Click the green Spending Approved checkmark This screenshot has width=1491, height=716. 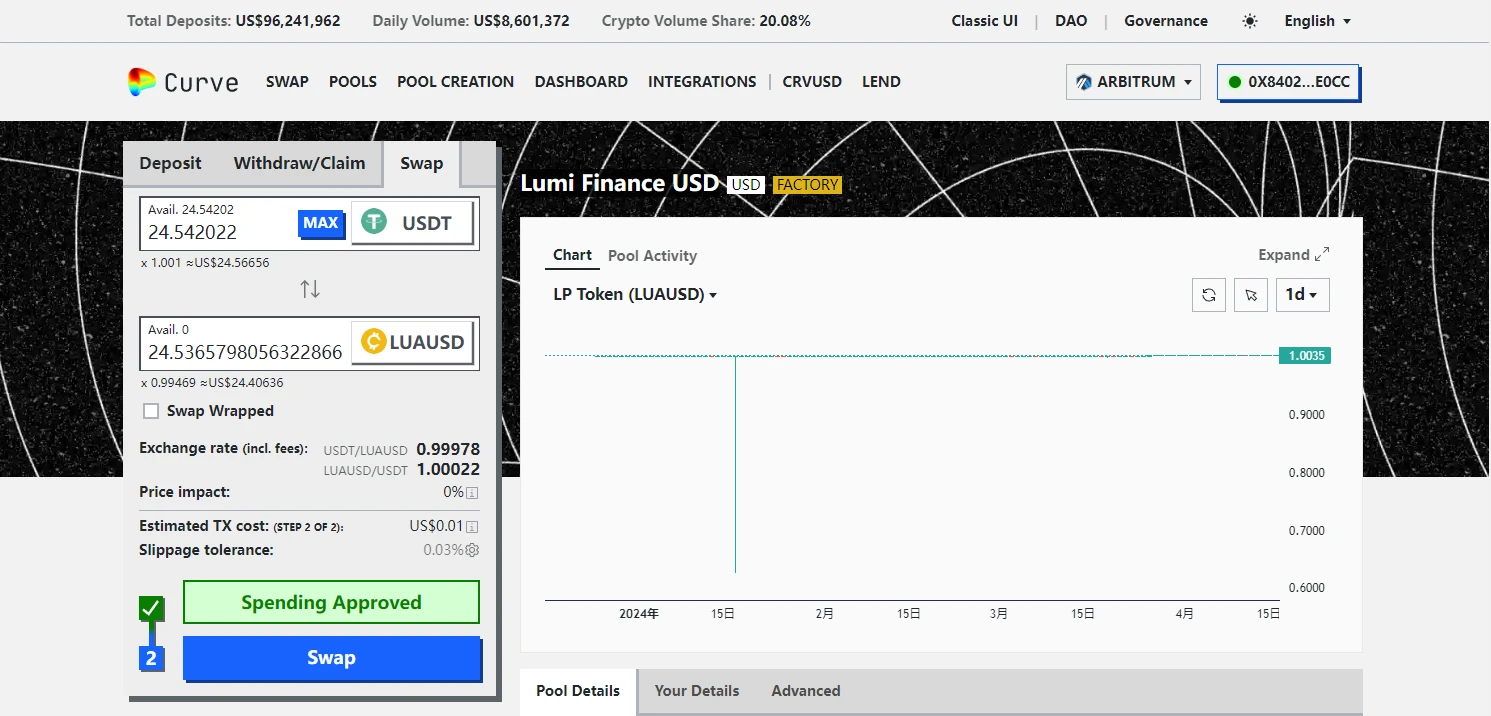(x=151, y=608)
